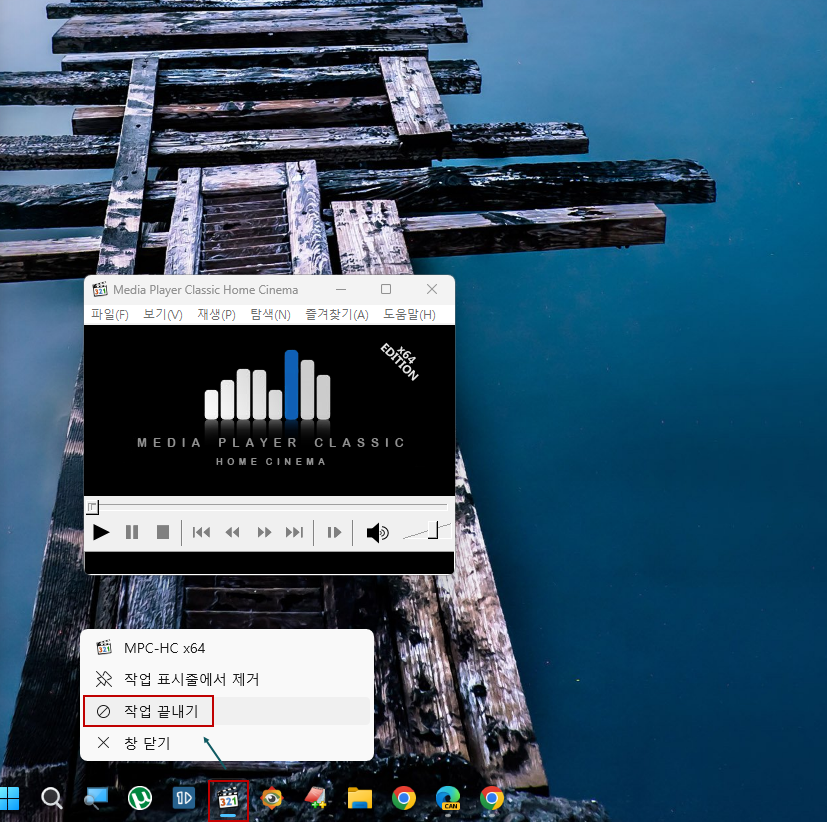Click the Pause button in the player
This screenshot has height=822, width=827.
coord(132,533)
